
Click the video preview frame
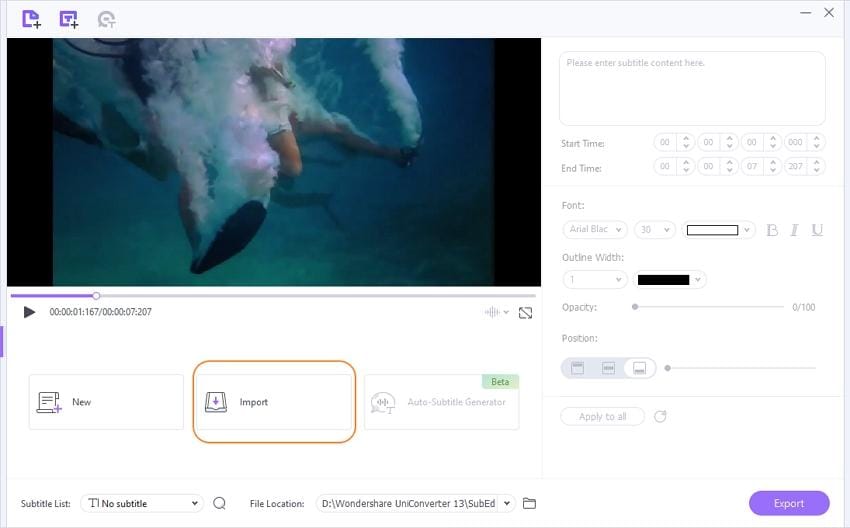coord(274,162)
